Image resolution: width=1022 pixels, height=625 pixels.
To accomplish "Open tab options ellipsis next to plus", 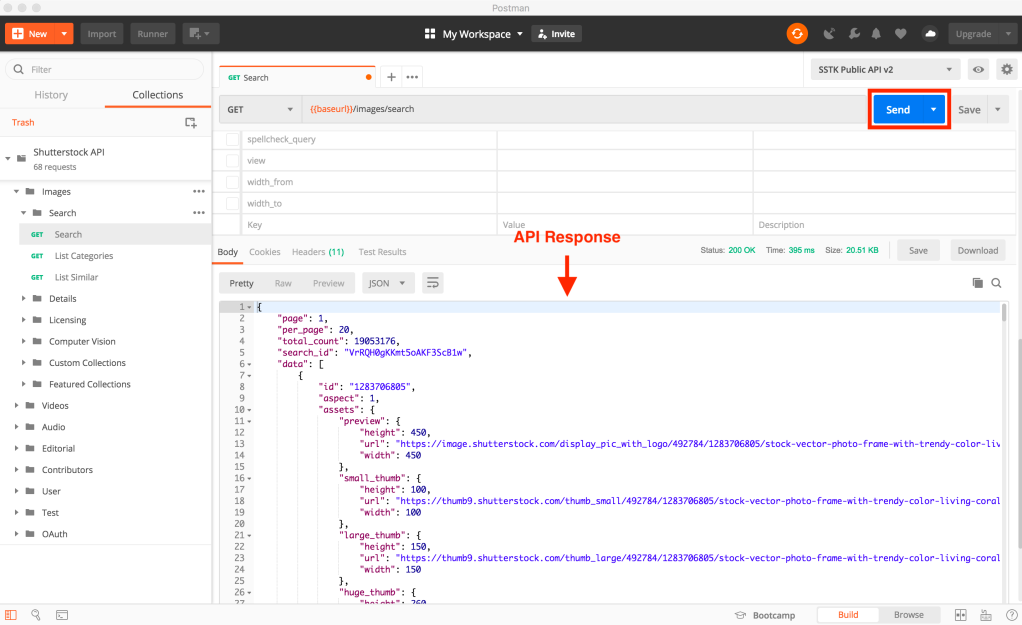I will (x=412, y=77).
